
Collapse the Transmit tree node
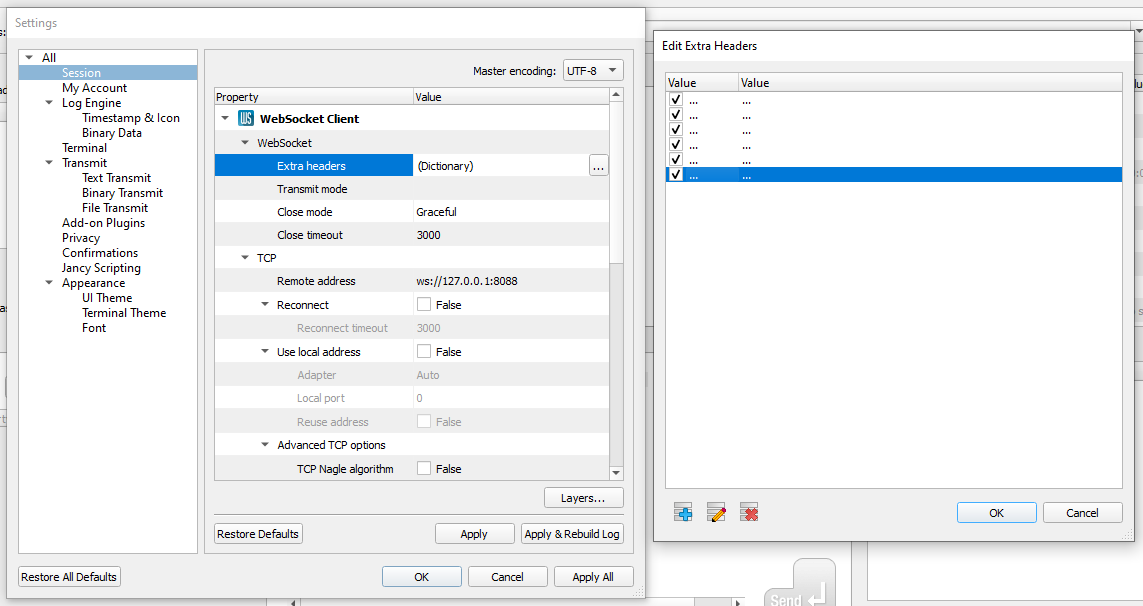49,163
